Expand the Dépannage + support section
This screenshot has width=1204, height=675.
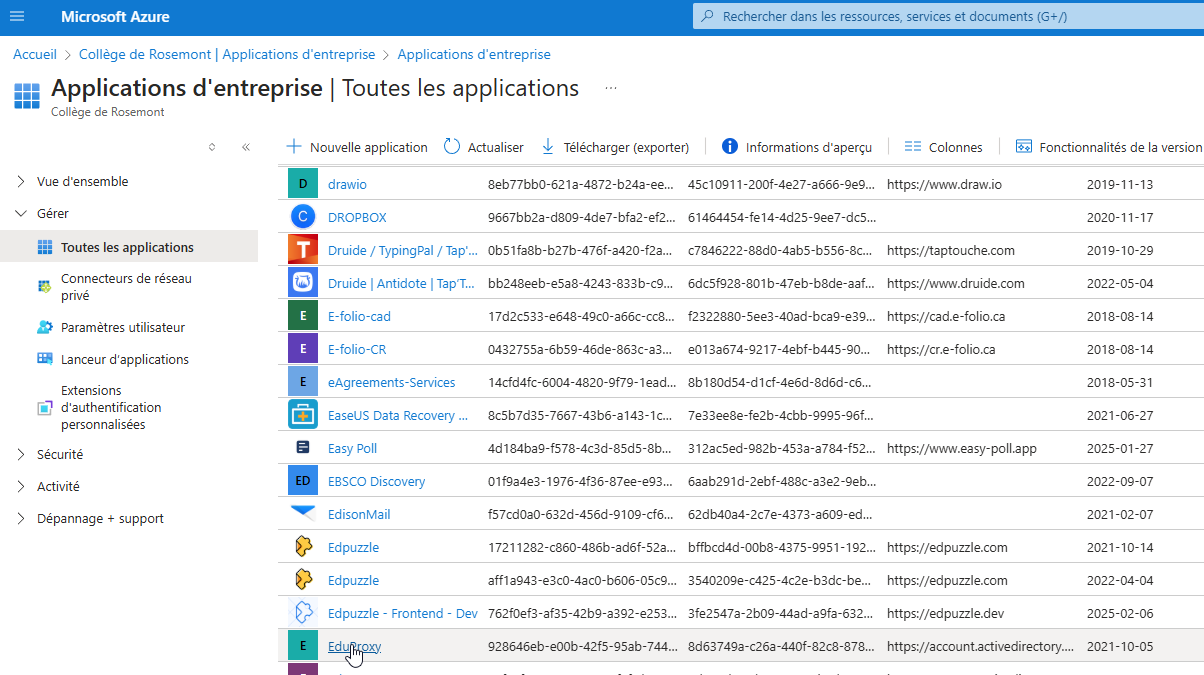pyautogui.click(x=22, y=519)
